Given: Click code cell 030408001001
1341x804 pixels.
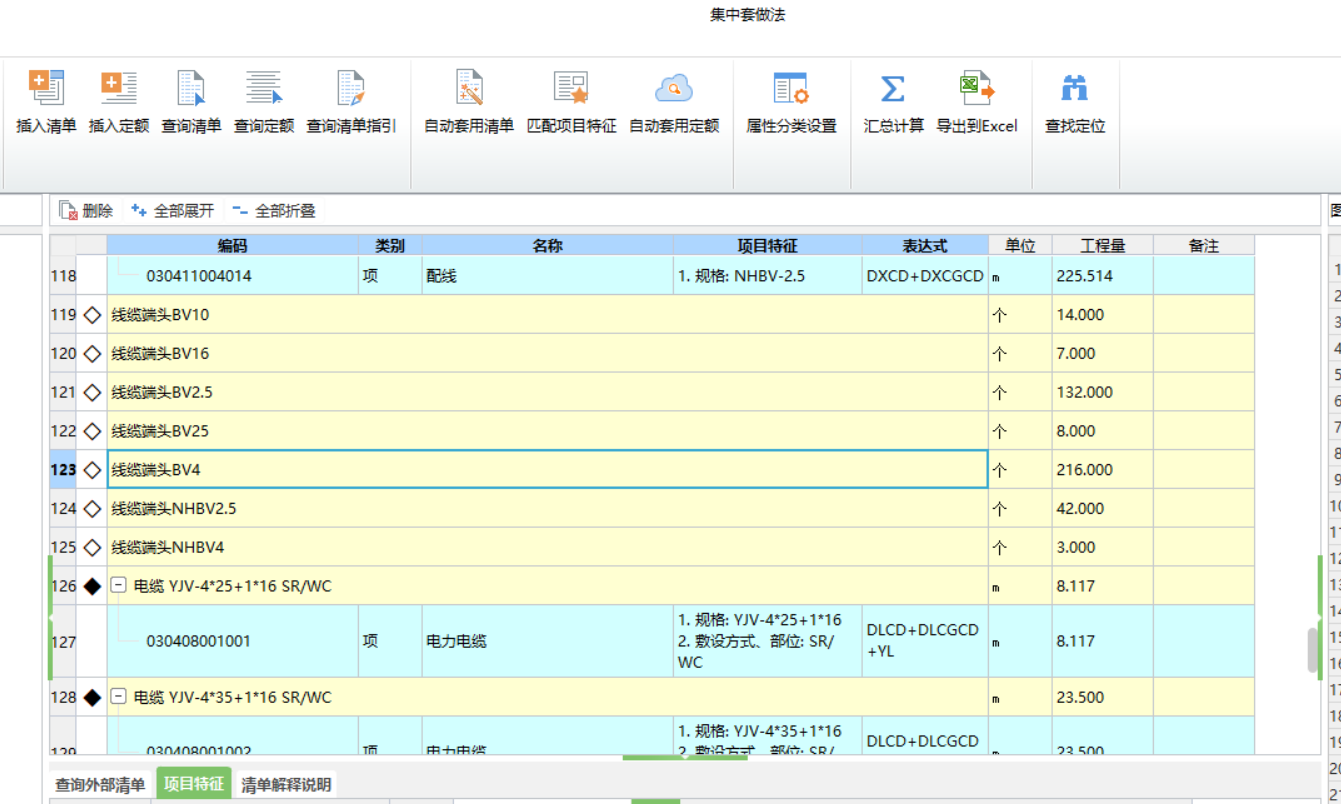Looking at the screenshot, I should click(233, 641).
